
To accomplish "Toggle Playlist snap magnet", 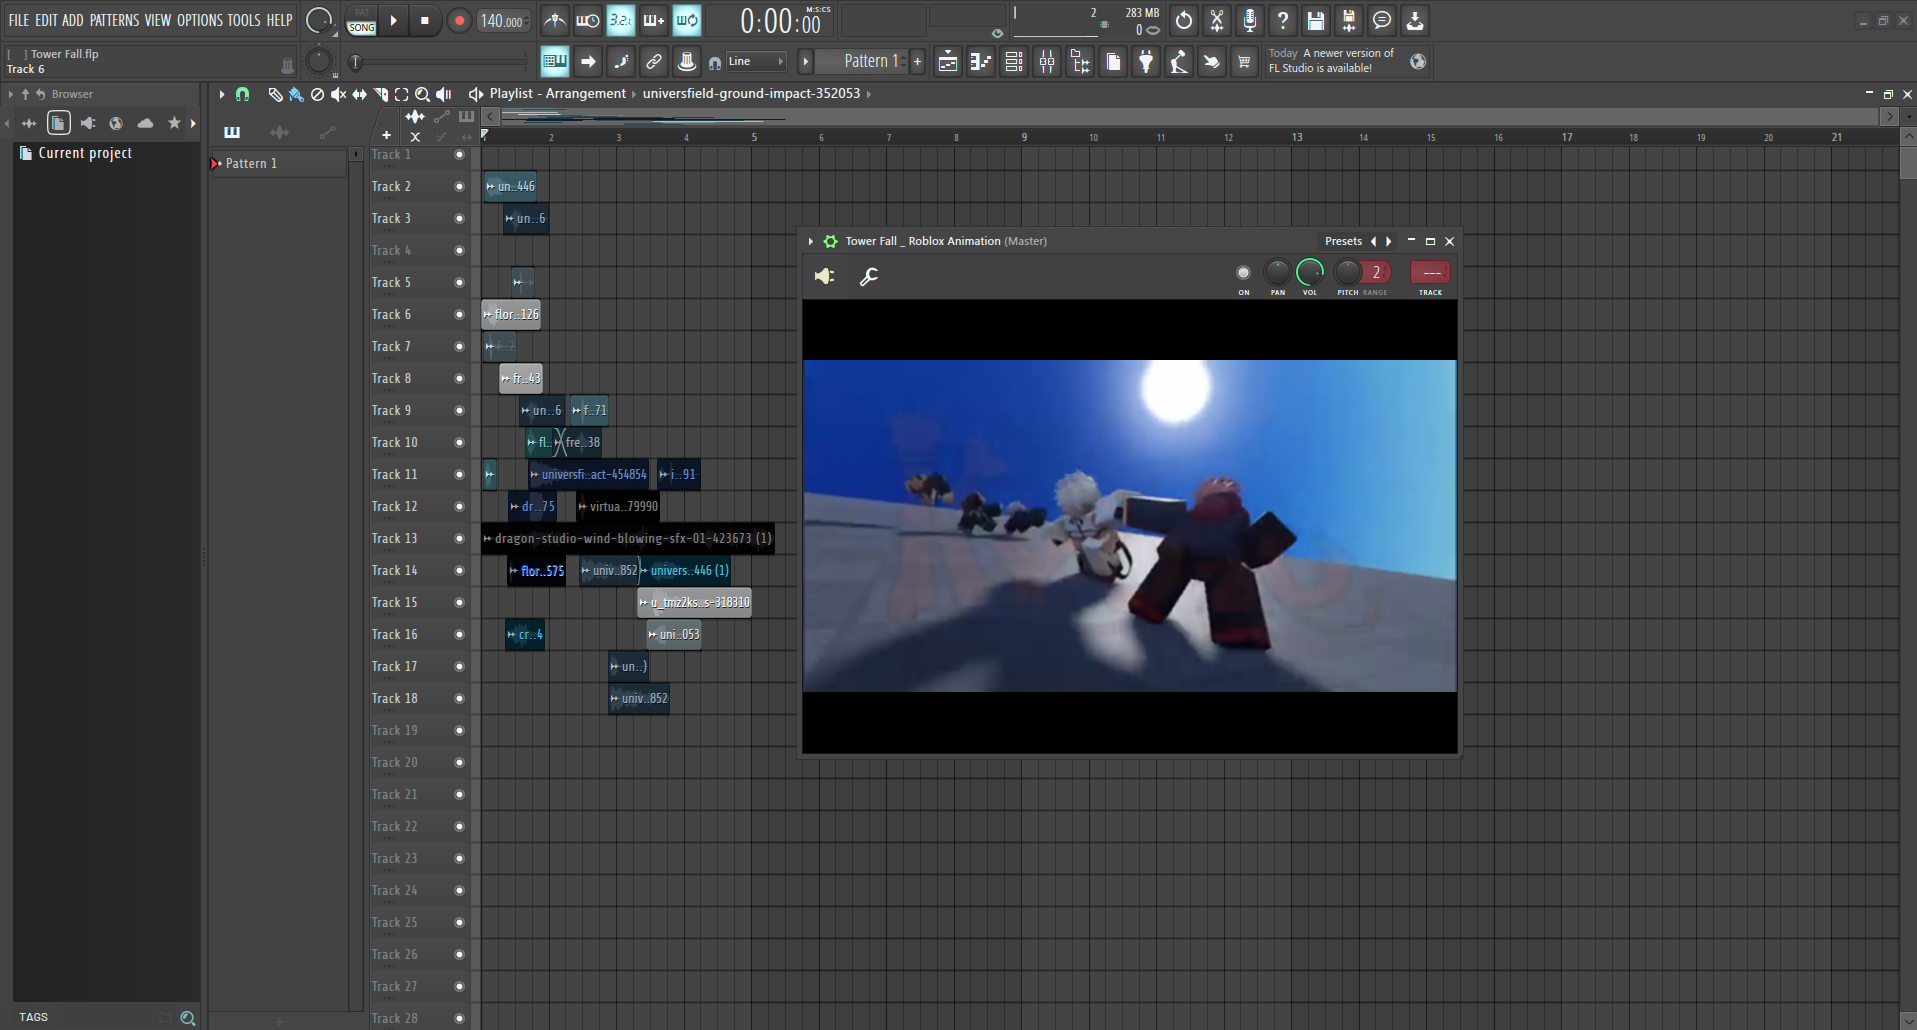I will point(242,94).
